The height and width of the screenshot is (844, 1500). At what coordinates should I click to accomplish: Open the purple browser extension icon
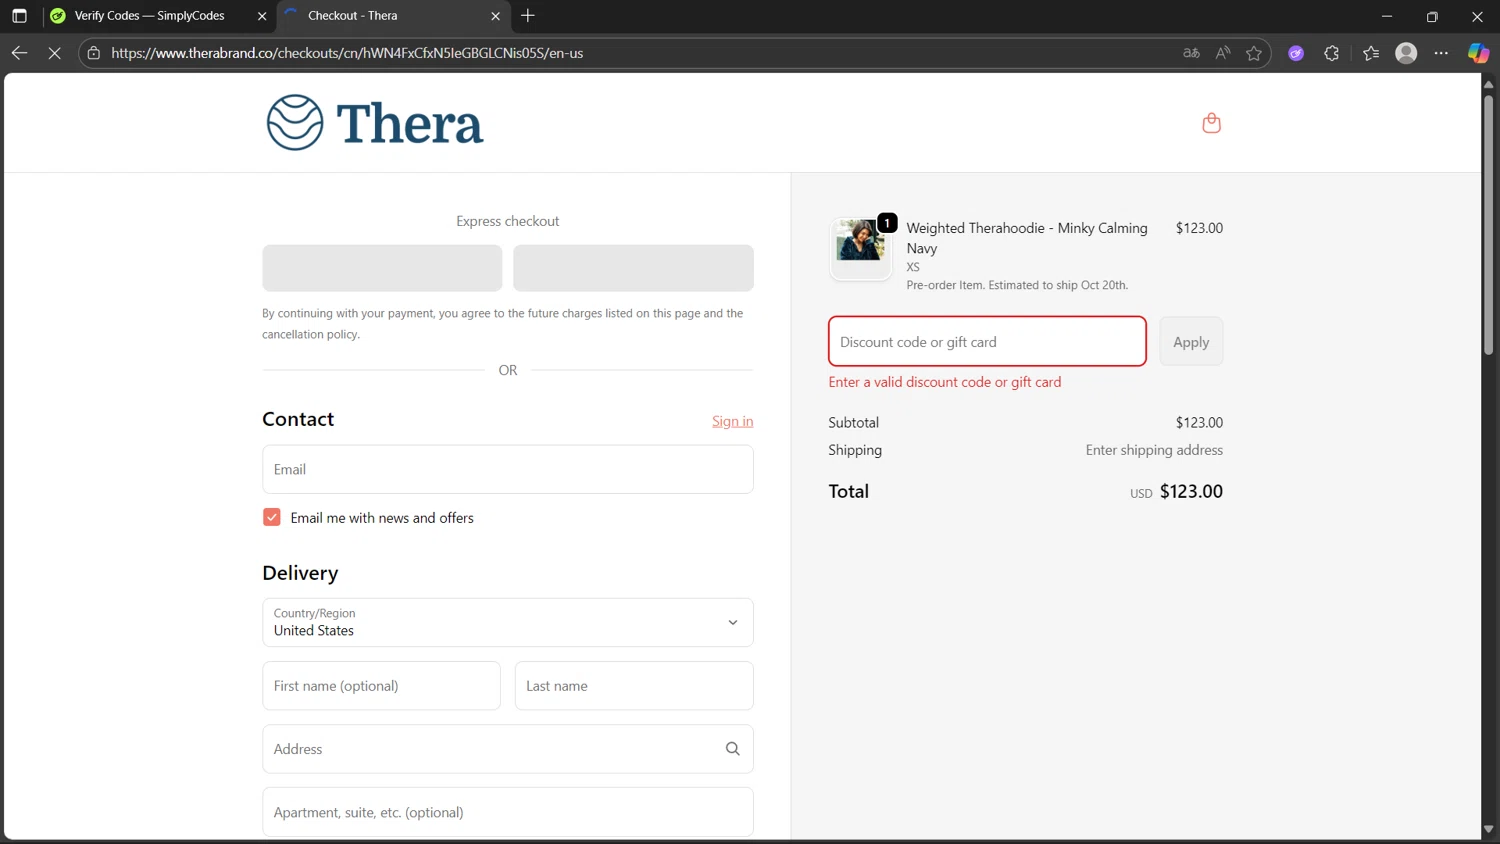coord(1296,53)
